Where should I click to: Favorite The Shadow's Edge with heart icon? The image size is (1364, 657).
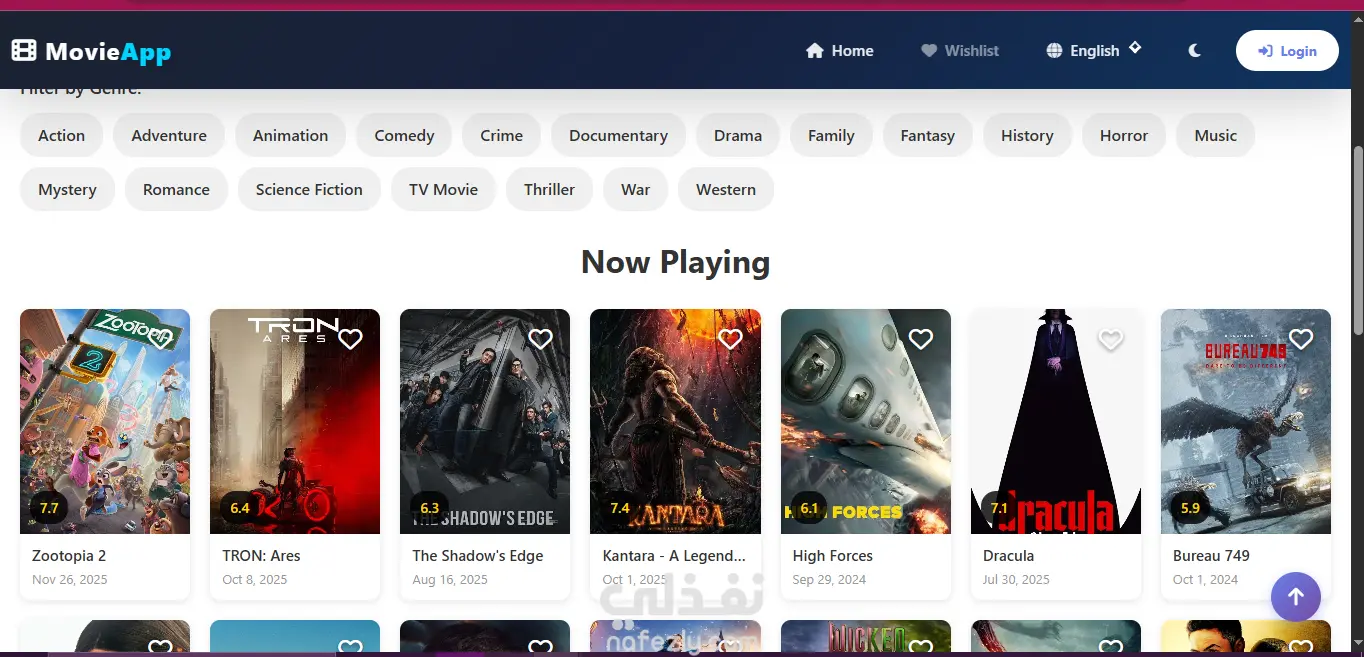(540, 339)
